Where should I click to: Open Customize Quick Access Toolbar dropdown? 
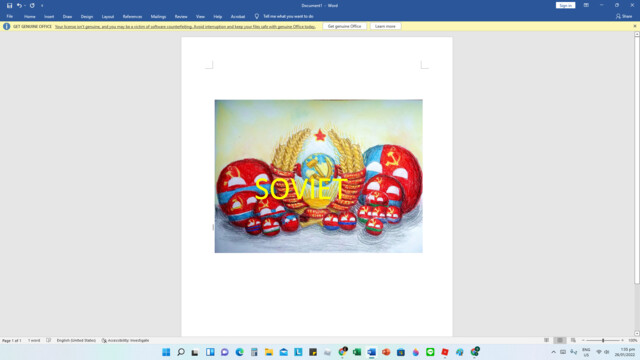(42, 6)
